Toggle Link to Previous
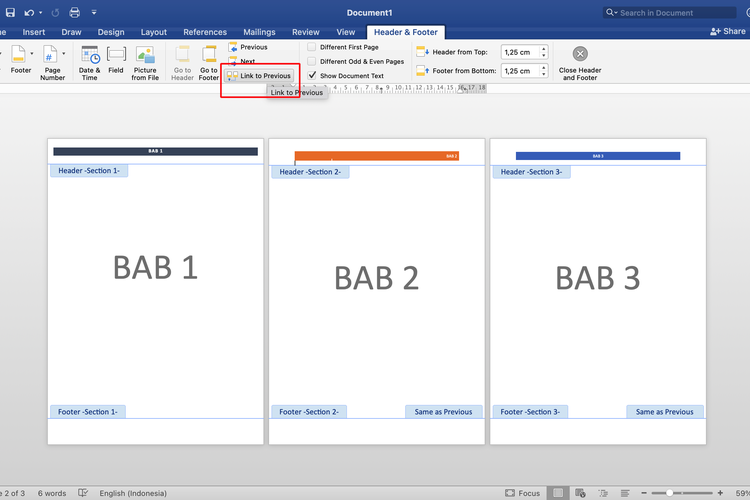This screenshot has width=750, height=500. 259,76
